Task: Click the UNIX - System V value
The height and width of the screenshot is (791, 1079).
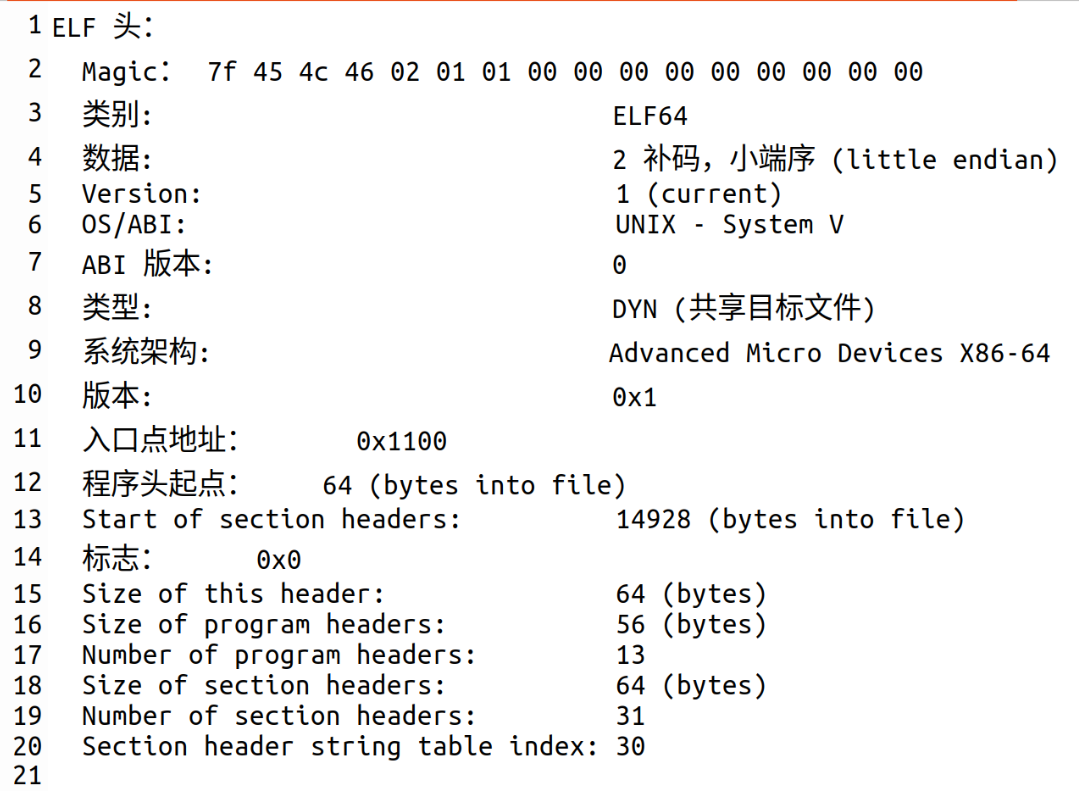Action: point(729,224)
